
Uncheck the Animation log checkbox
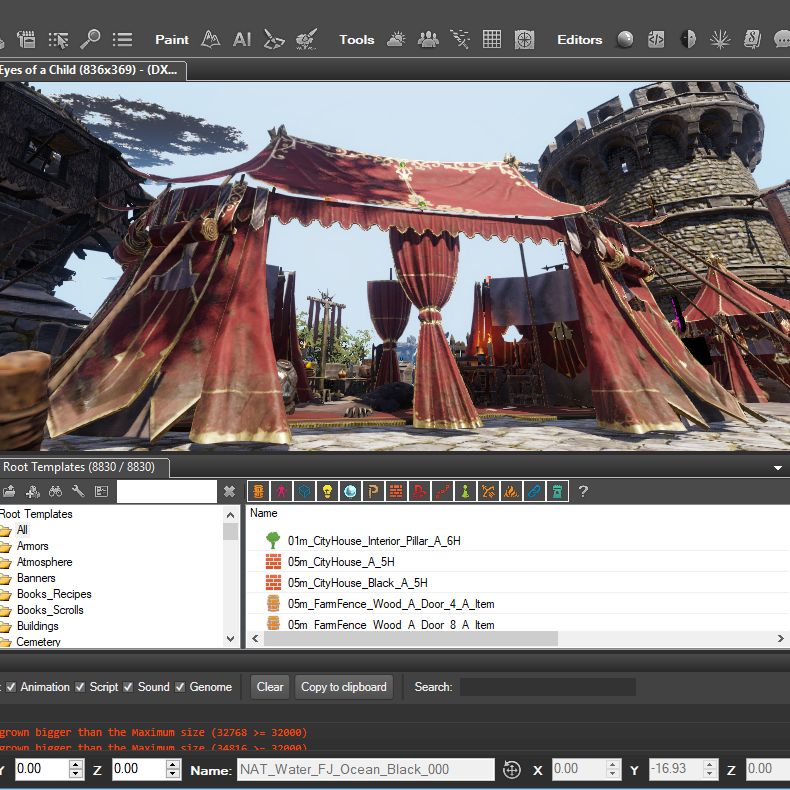[11, 687]
